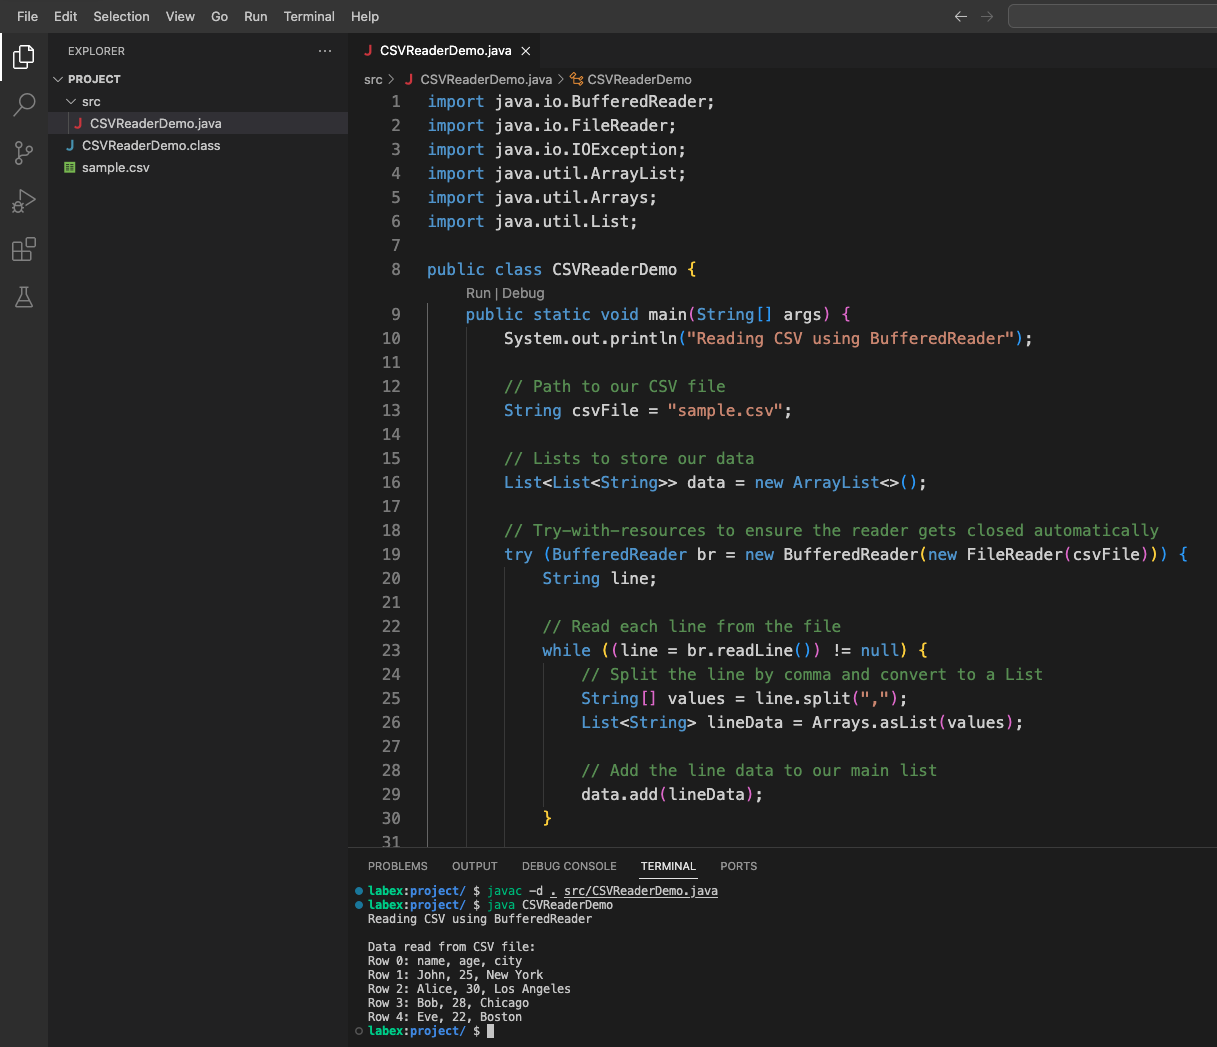Image resolution: width=1217 pixels, height=1047 pixels.
Task: Open the Search view icon
Action: tap(24, 104)
